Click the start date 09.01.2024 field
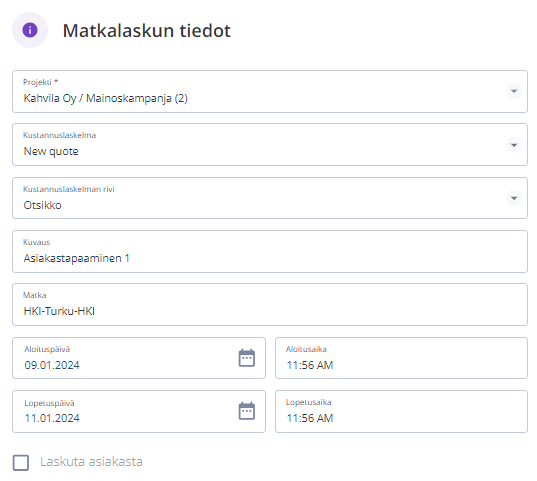The width and height of the screenshot is (537, 481). [139, 358]
